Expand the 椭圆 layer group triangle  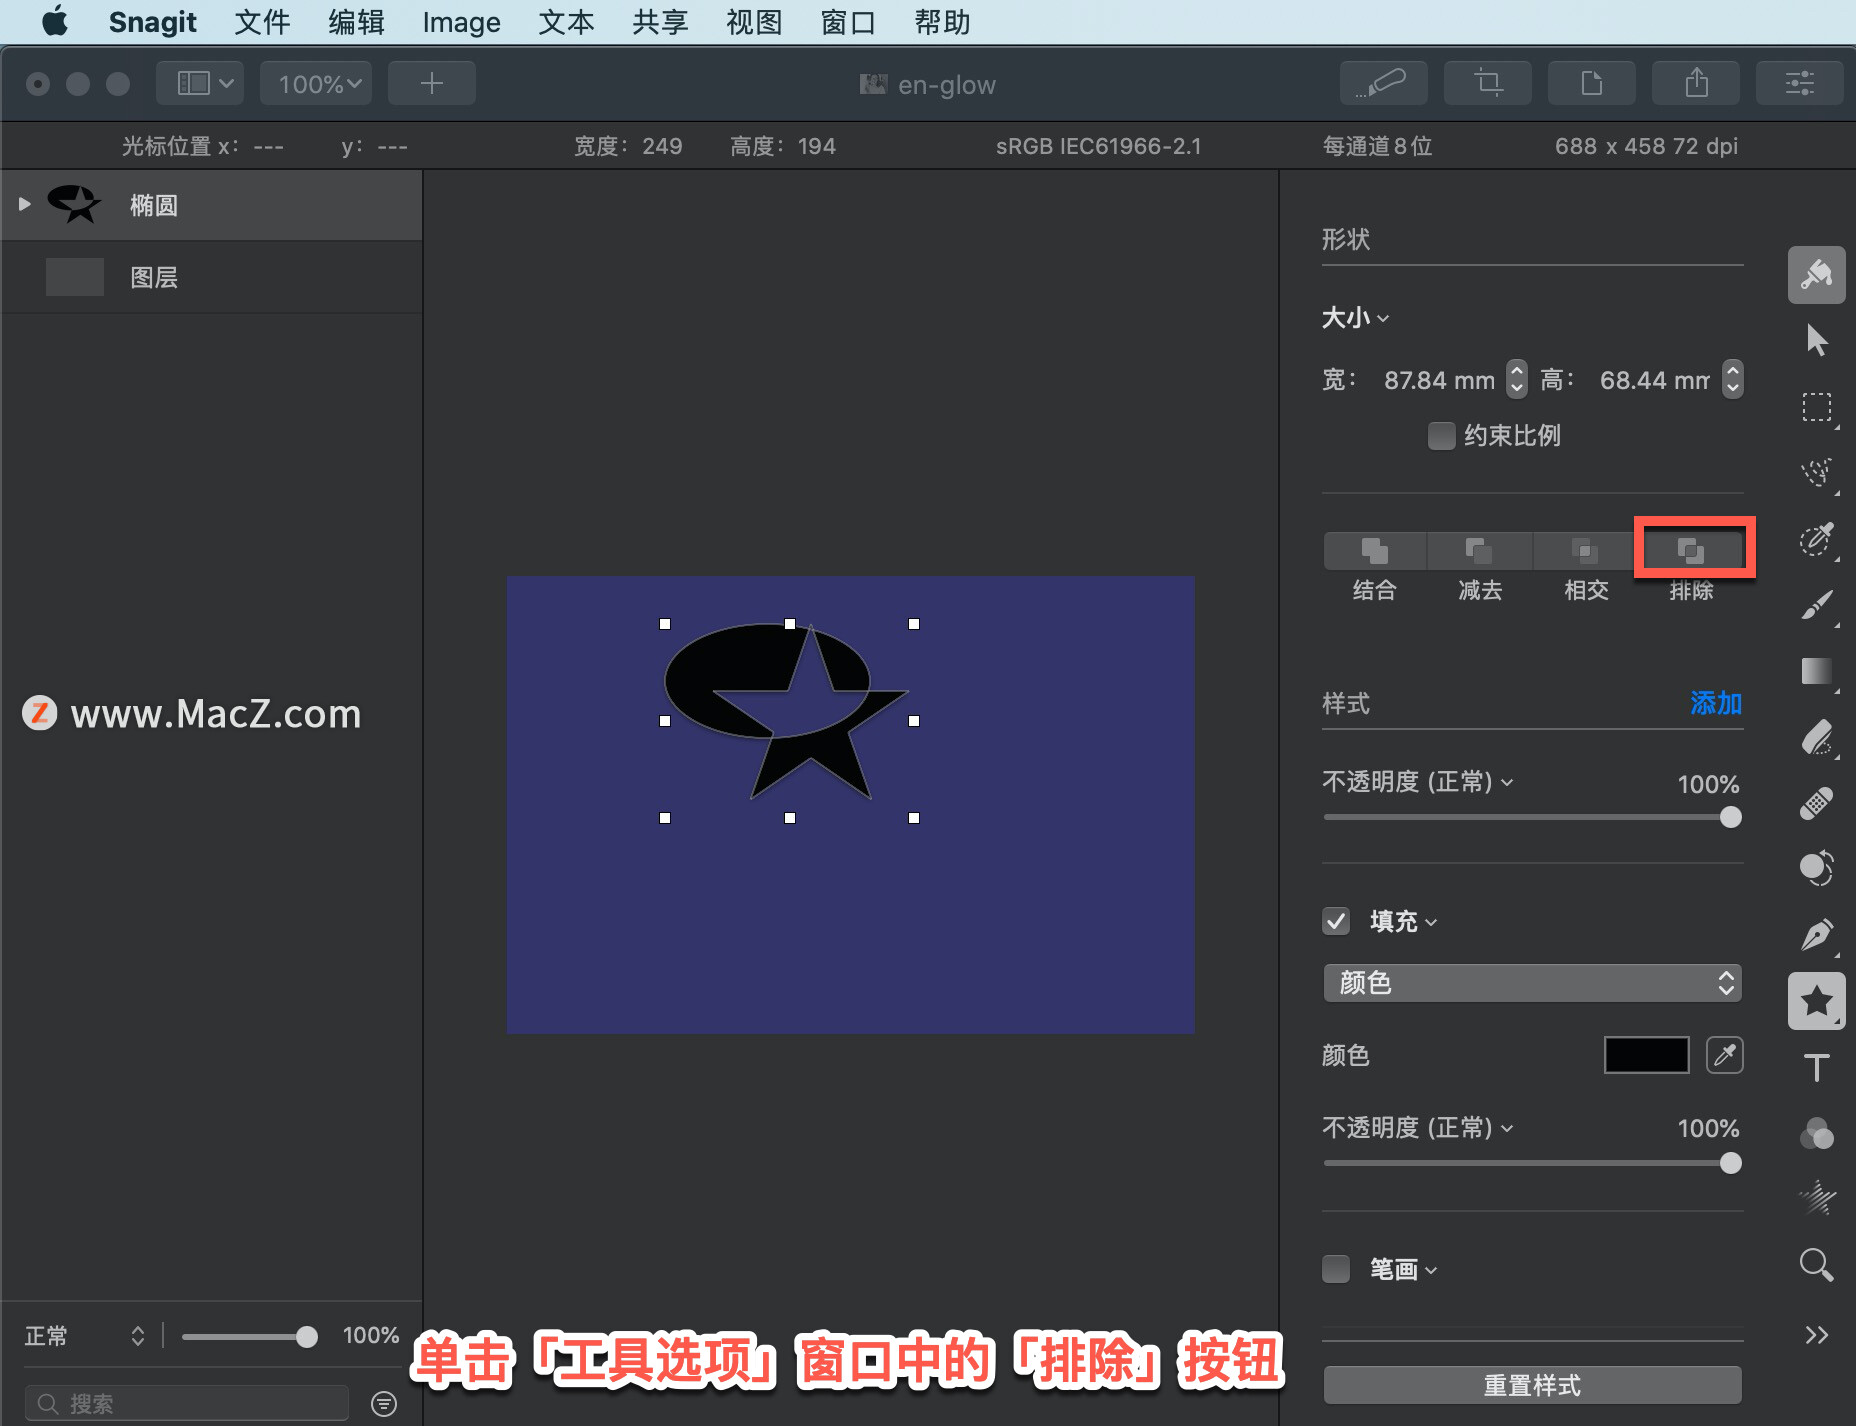(x=25, y=204)
